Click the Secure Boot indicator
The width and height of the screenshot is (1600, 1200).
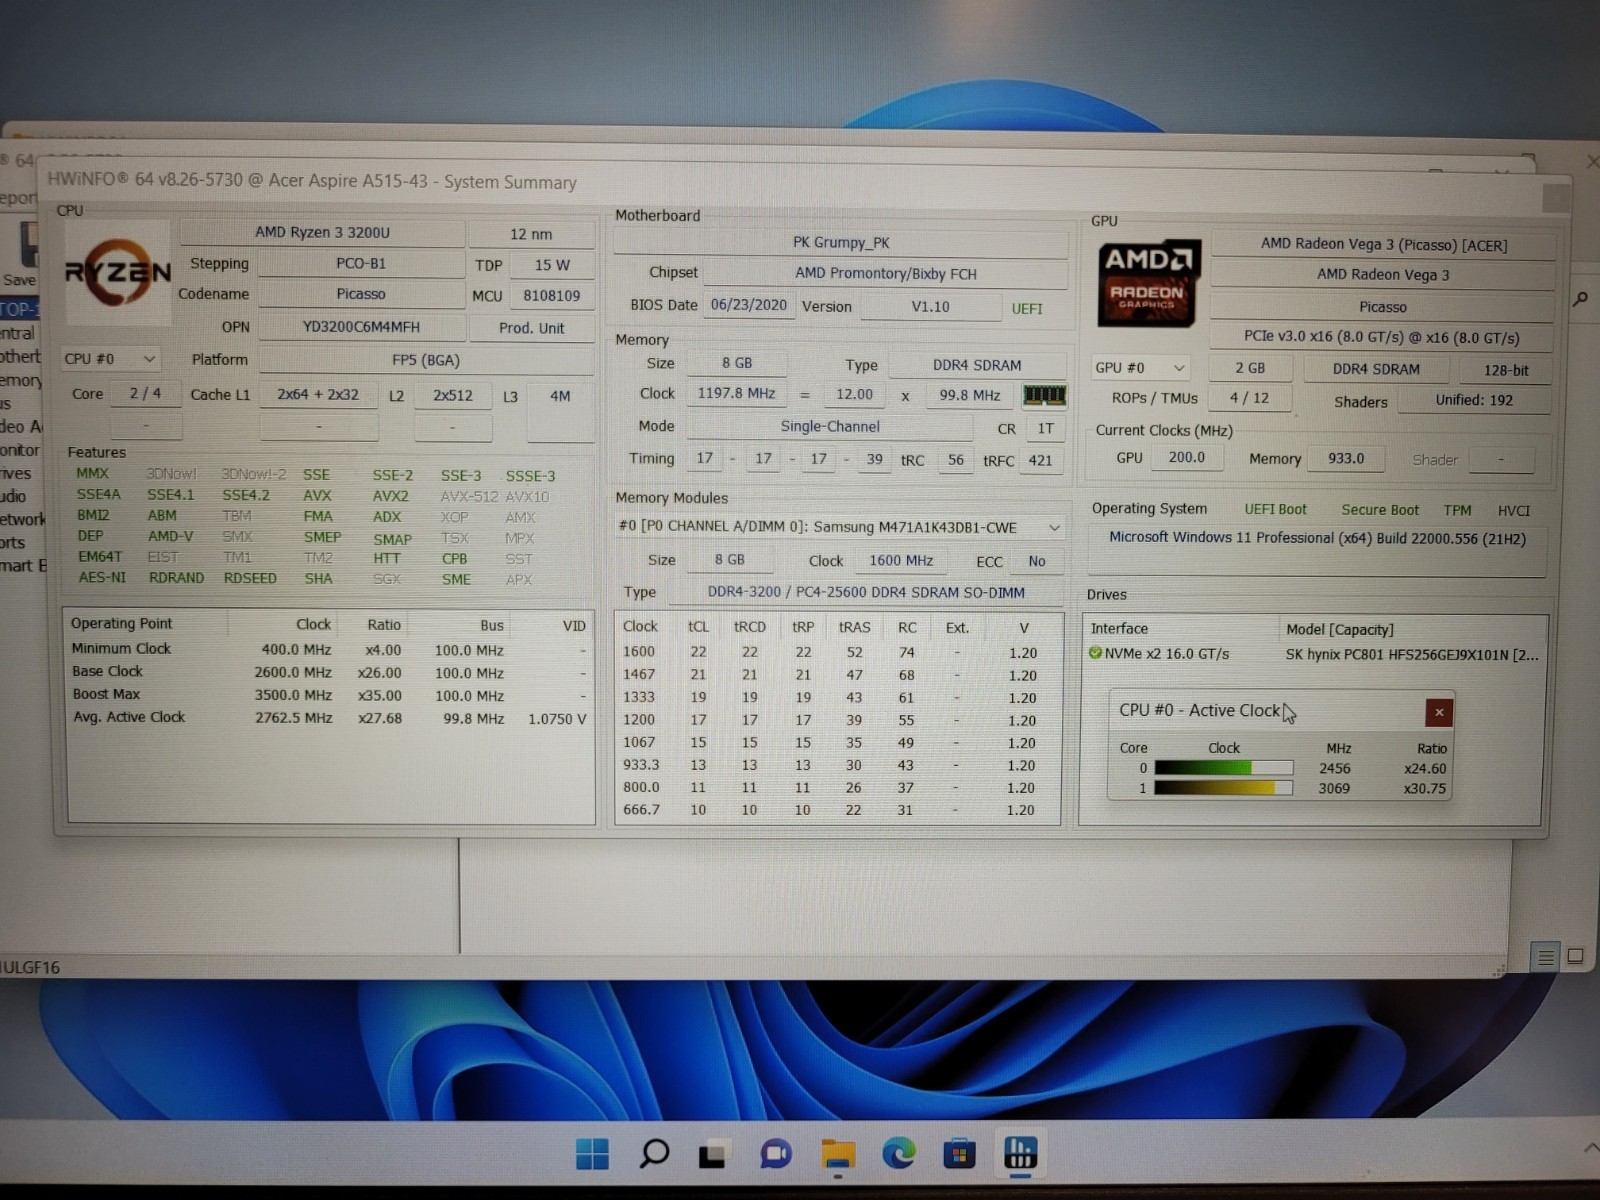point(1380,509)
